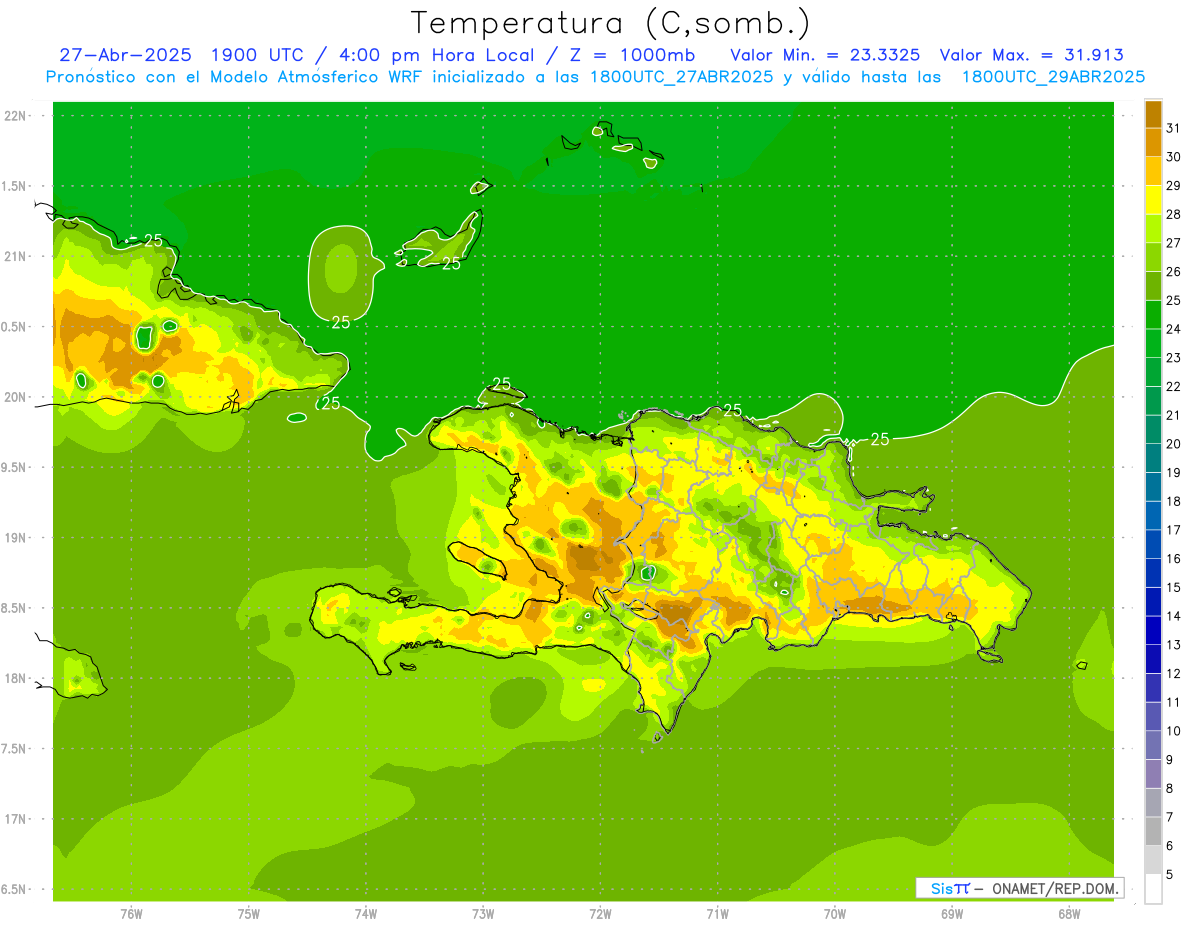1200x927 pixels.
Task: Click the '75W' longitude axis label
Action: click(x=248, y=913)
